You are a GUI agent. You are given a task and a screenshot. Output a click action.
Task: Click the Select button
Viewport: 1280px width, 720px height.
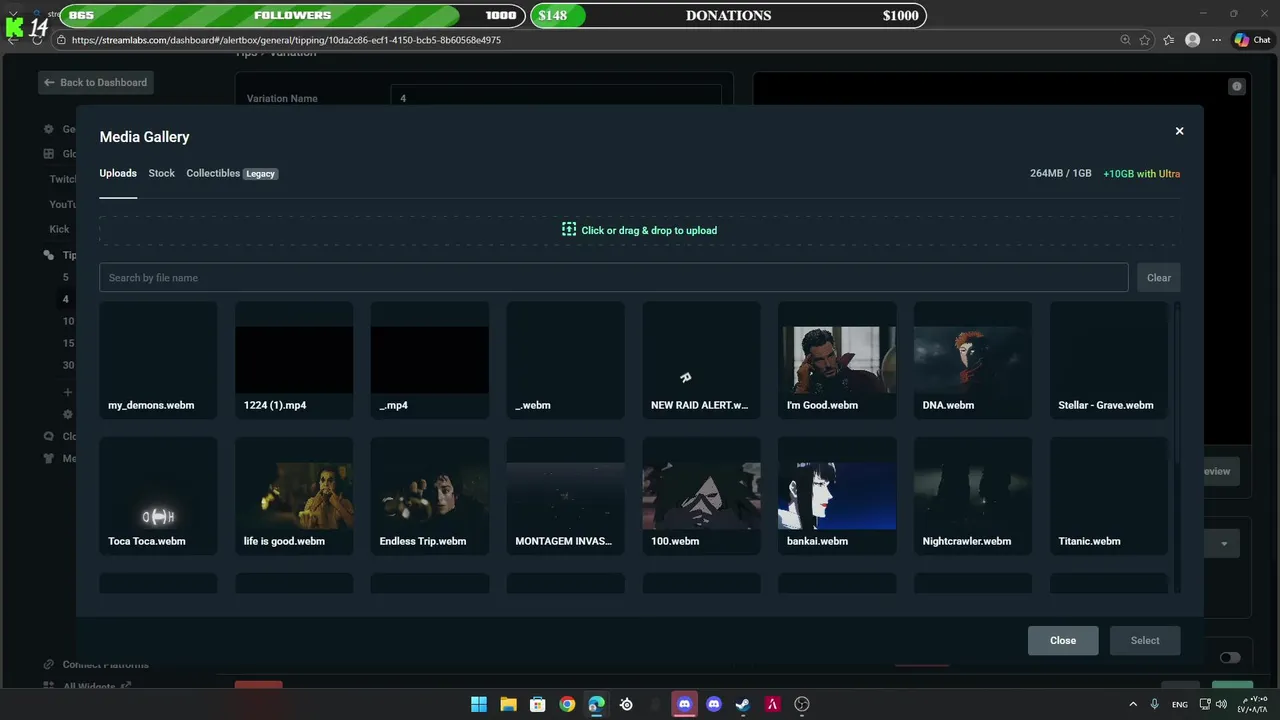pos(1145,641)
